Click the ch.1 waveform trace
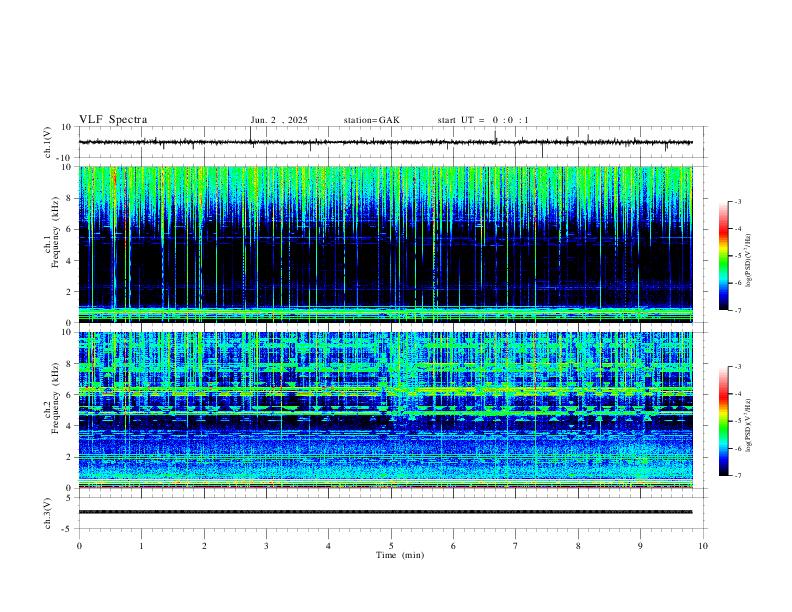Screen dimensions: 792x612 click(385, 142)
